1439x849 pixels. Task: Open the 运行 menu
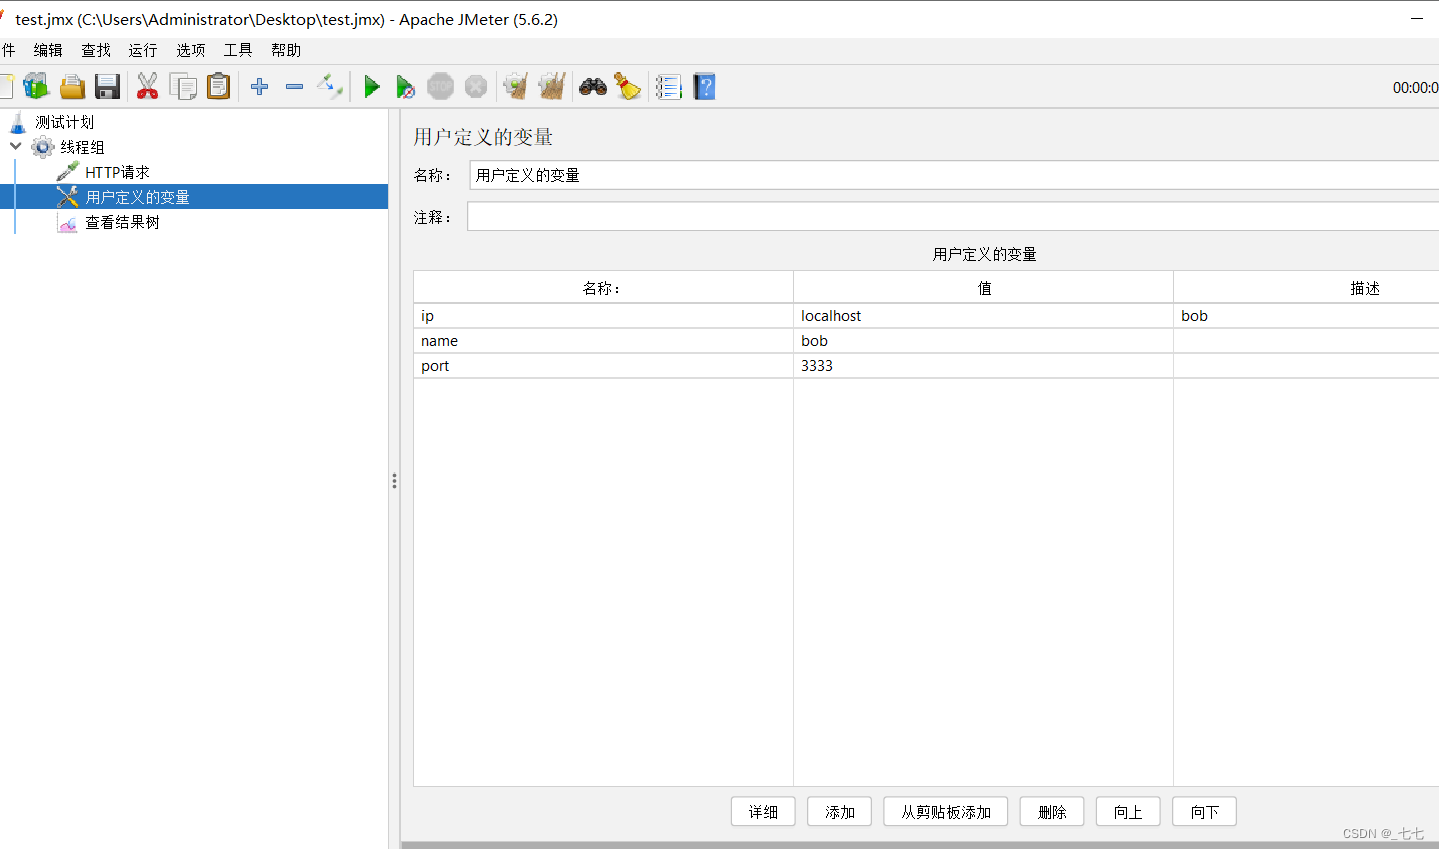143,50
